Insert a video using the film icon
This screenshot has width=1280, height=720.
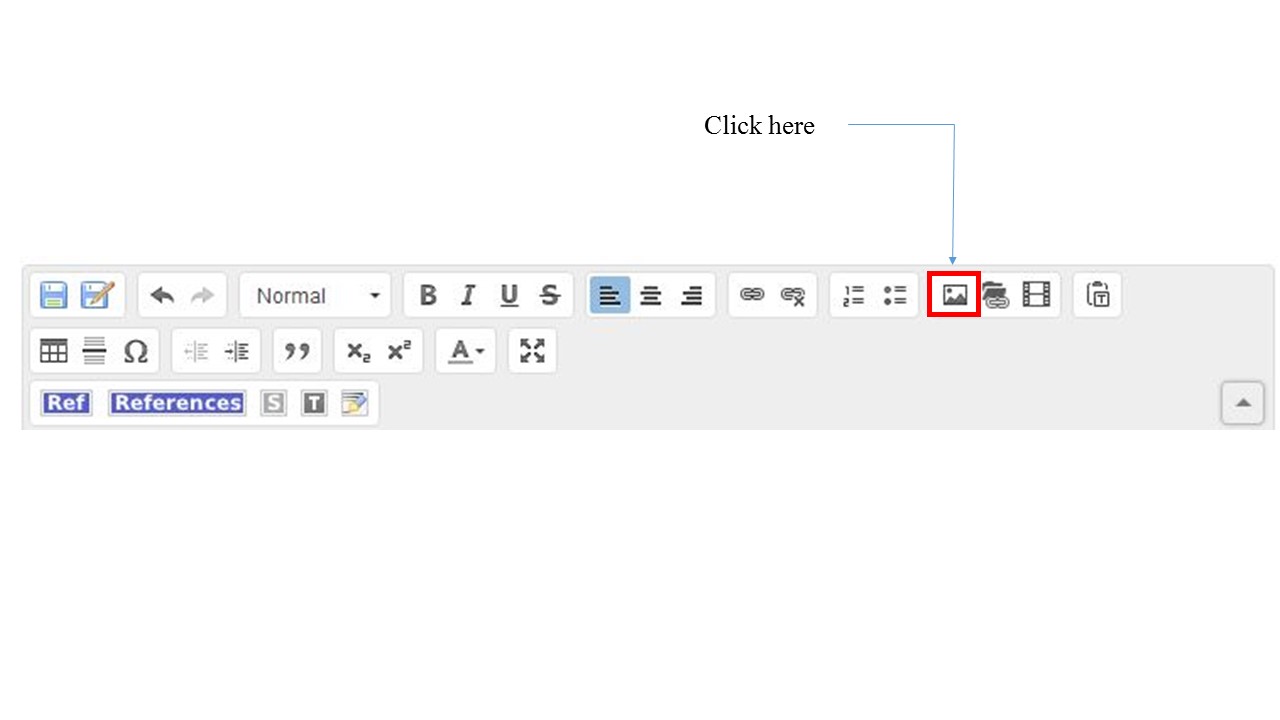coord(1037,295)
